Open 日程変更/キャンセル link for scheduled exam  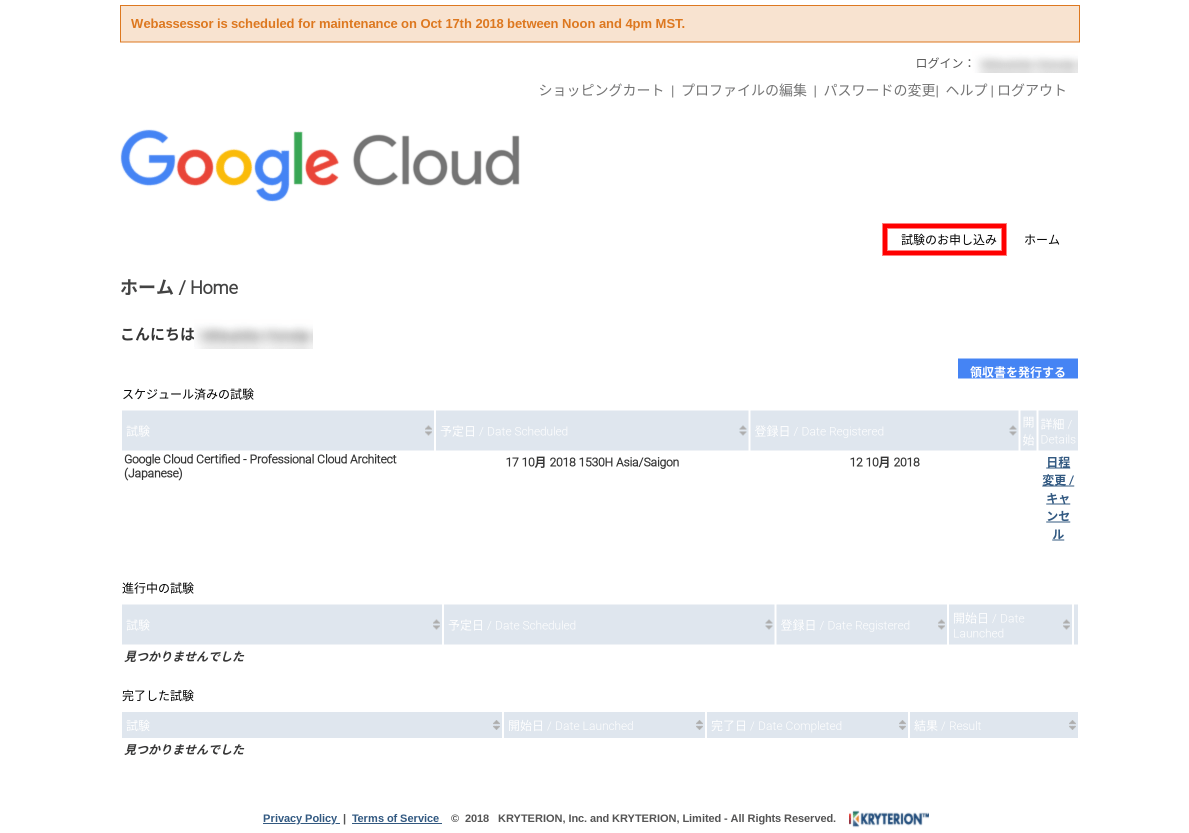point(1058,498)
